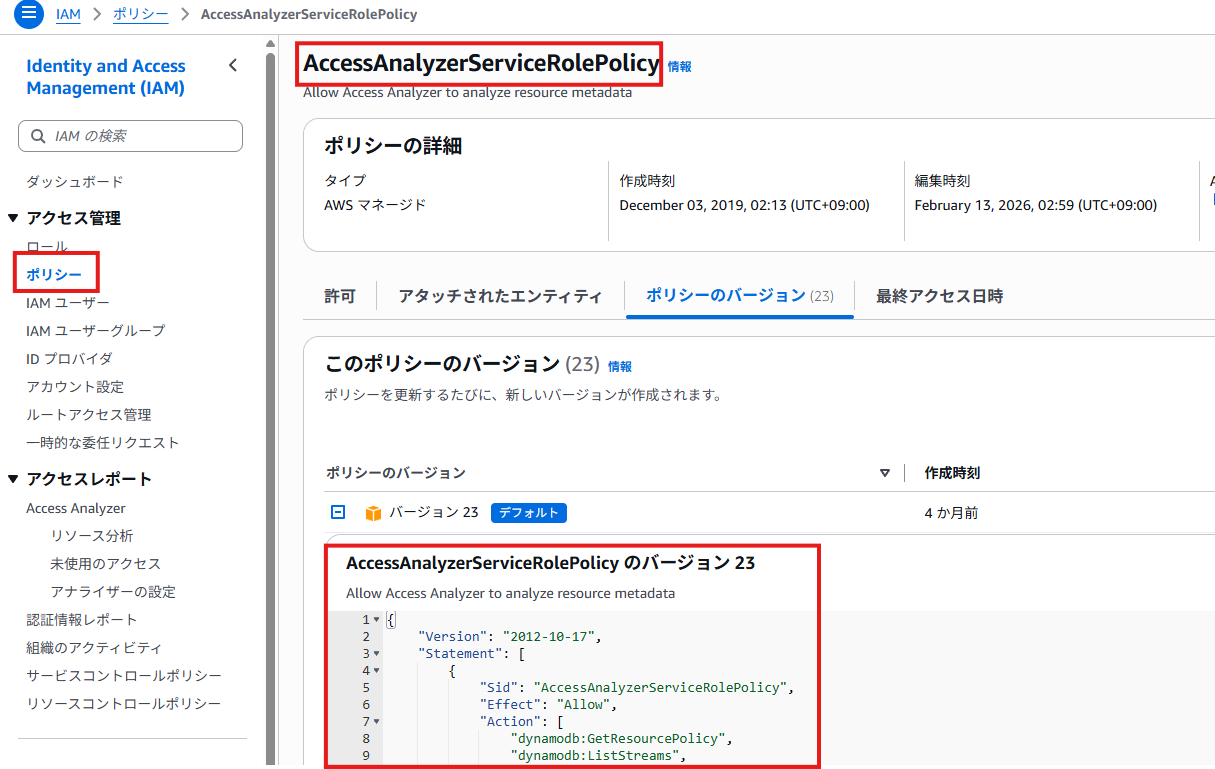The height and width of the screenshot is (769, 1215).
Task: Click the AccessAnalyzerServiceRolePolicy page title
Action: pyautogui.click(x=481, y=64)
